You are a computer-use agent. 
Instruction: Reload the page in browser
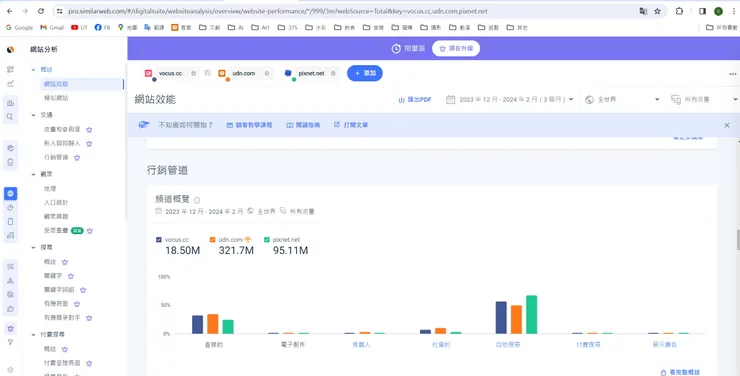click(41, 11)
